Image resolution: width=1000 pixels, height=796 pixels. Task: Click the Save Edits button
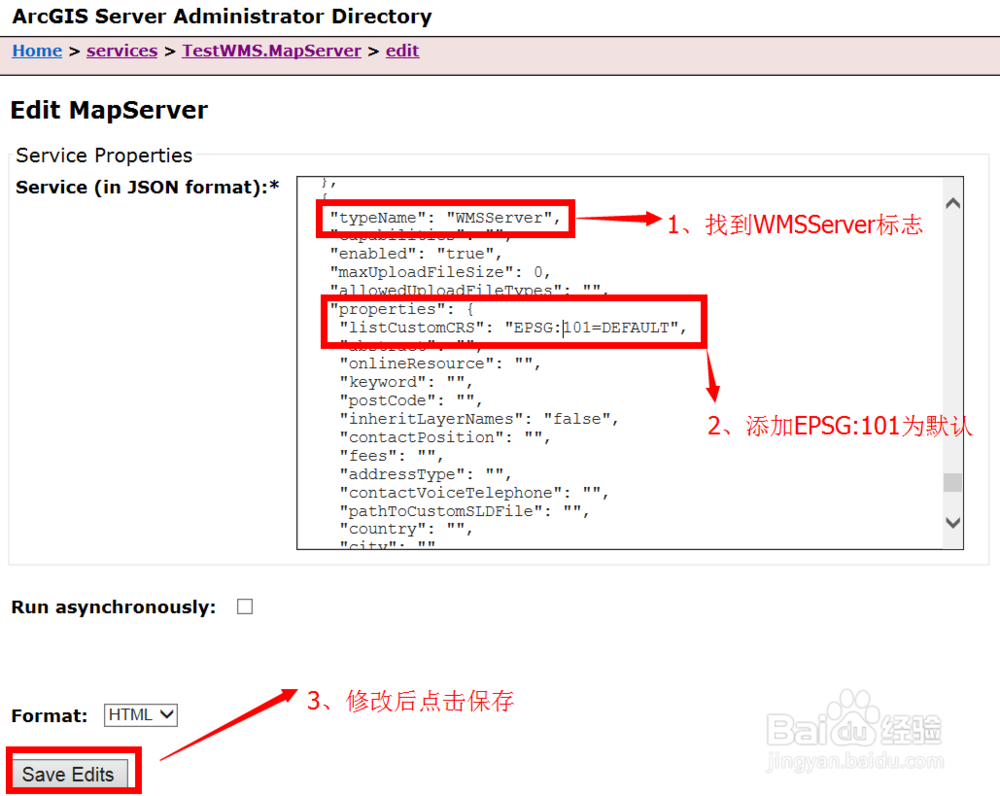point(68,774)
